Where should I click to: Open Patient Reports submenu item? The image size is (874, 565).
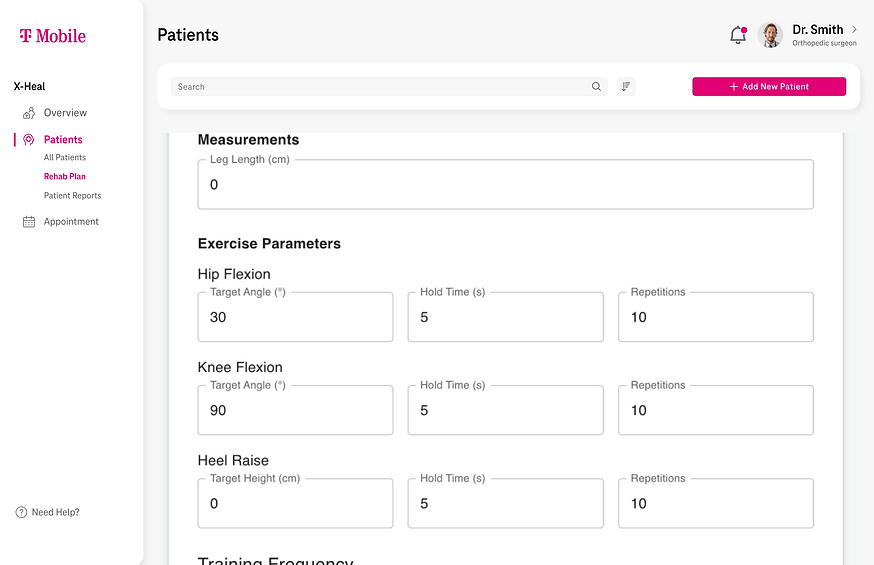72,196
